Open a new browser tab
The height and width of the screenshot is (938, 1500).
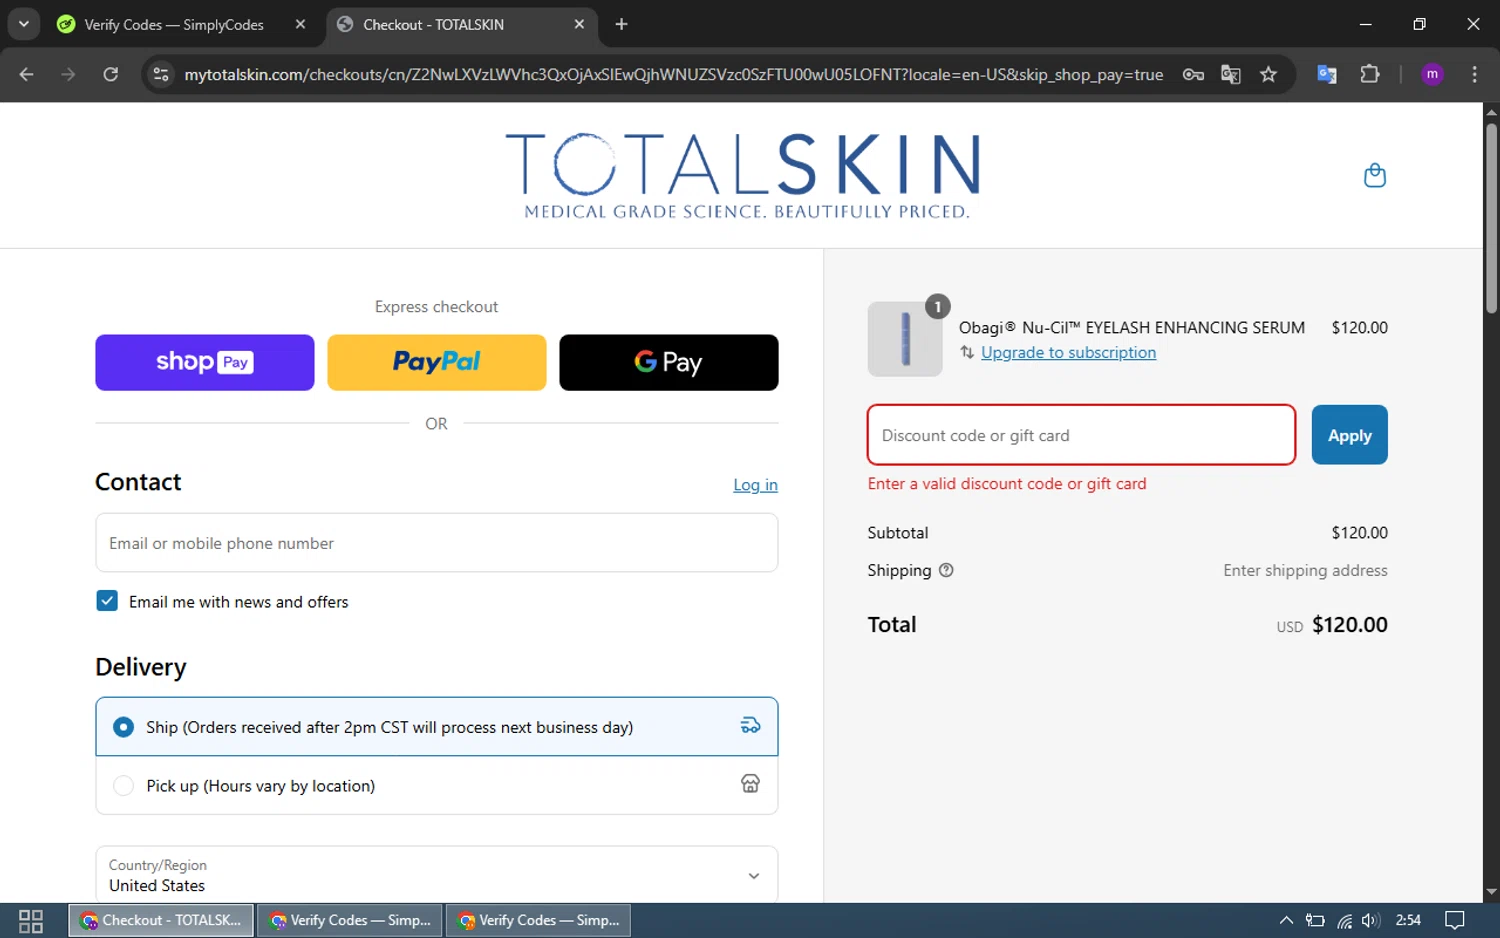click(621, 24)
